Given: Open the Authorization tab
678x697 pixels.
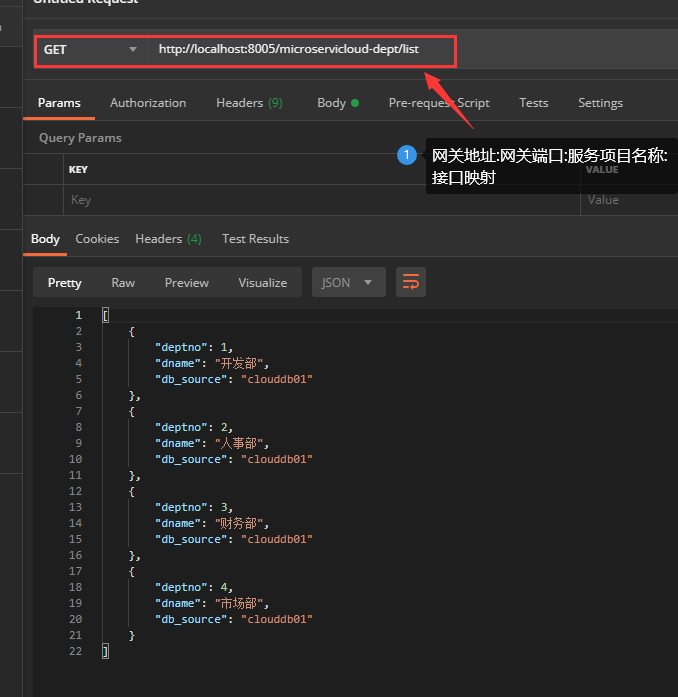Looking at the screenshot, I should 148,103.
